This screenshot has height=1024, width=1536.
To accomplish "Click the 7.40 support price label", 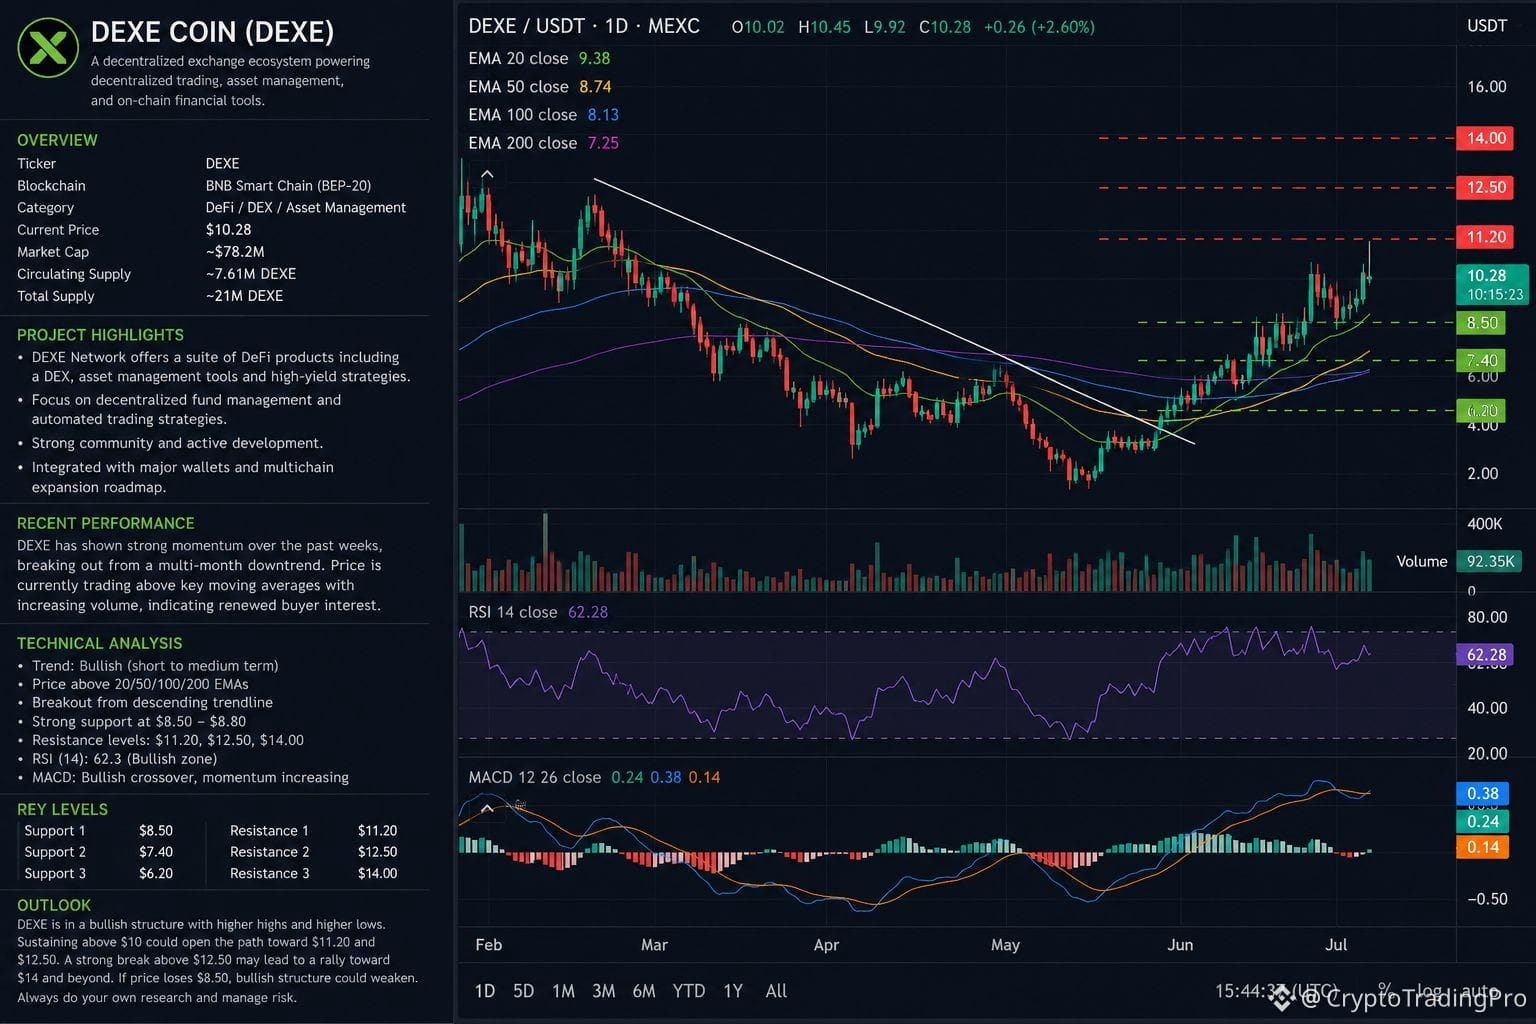I will point(1482,360).
